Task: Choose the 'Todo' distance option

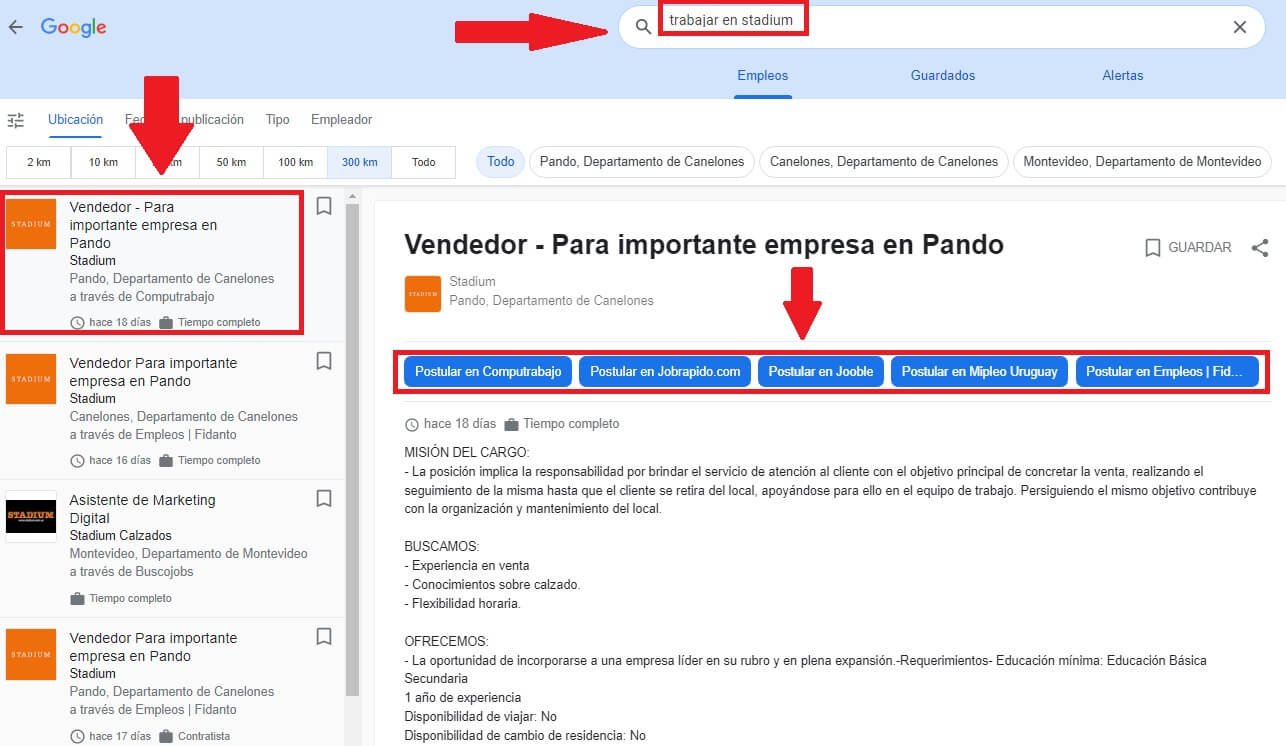Action: pos(423,162)
